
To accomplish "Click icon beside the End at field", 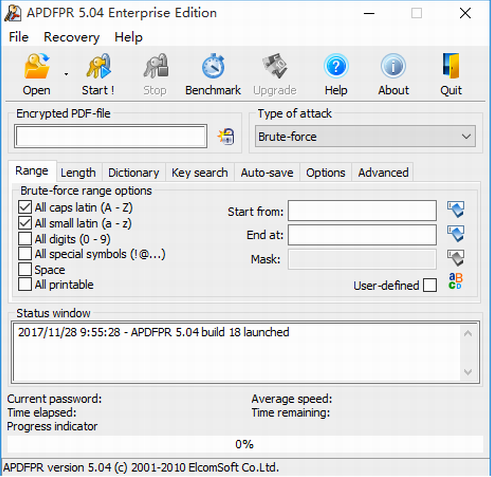I will click(456, 234).
